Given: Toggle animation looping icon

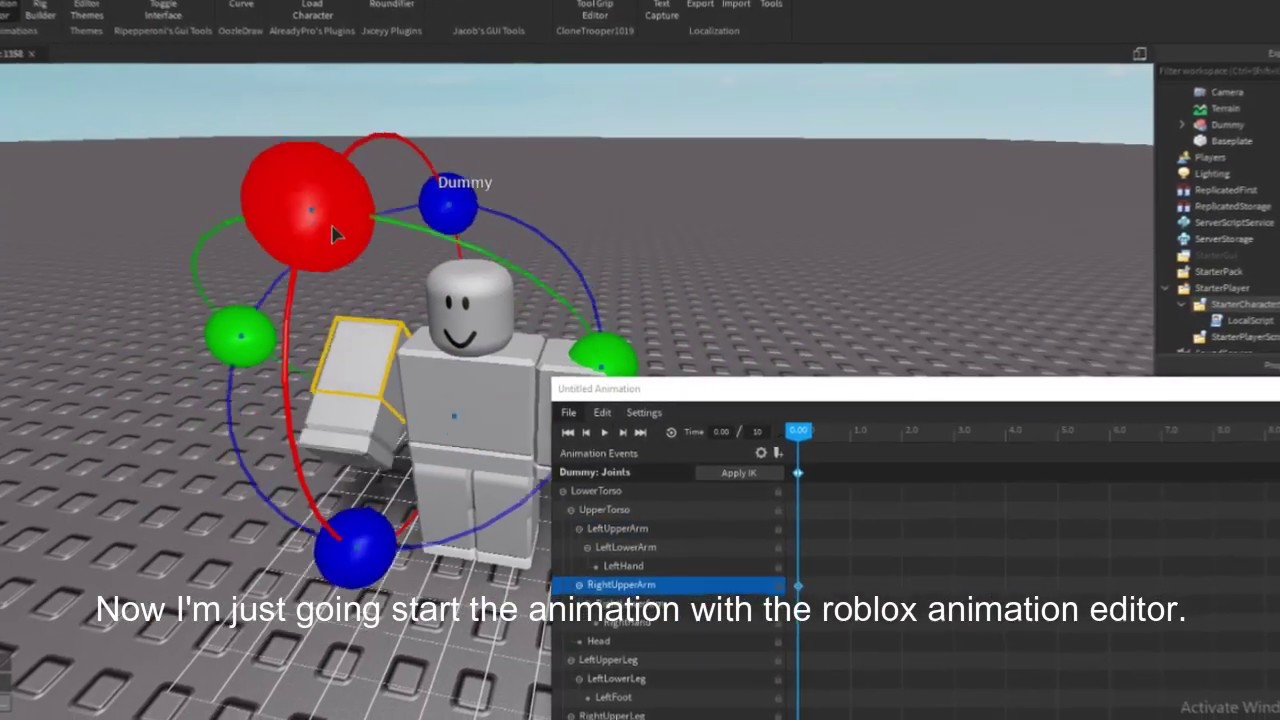Looking at the screenshot, I should [671, 432].
